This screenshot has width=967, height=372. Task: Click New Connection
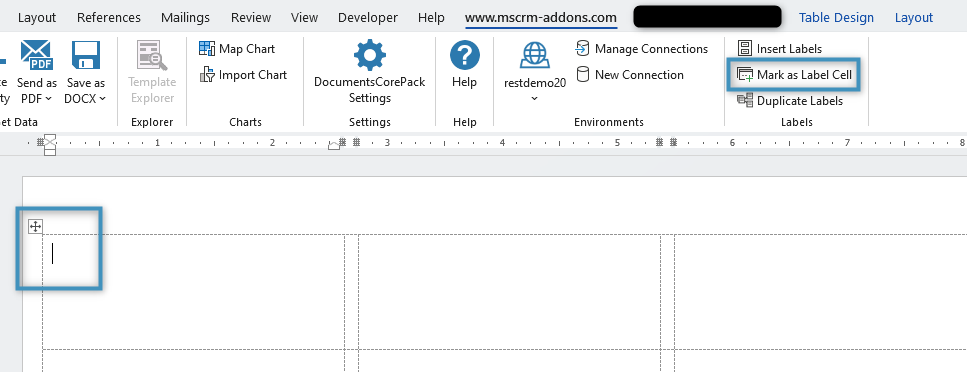630,75
